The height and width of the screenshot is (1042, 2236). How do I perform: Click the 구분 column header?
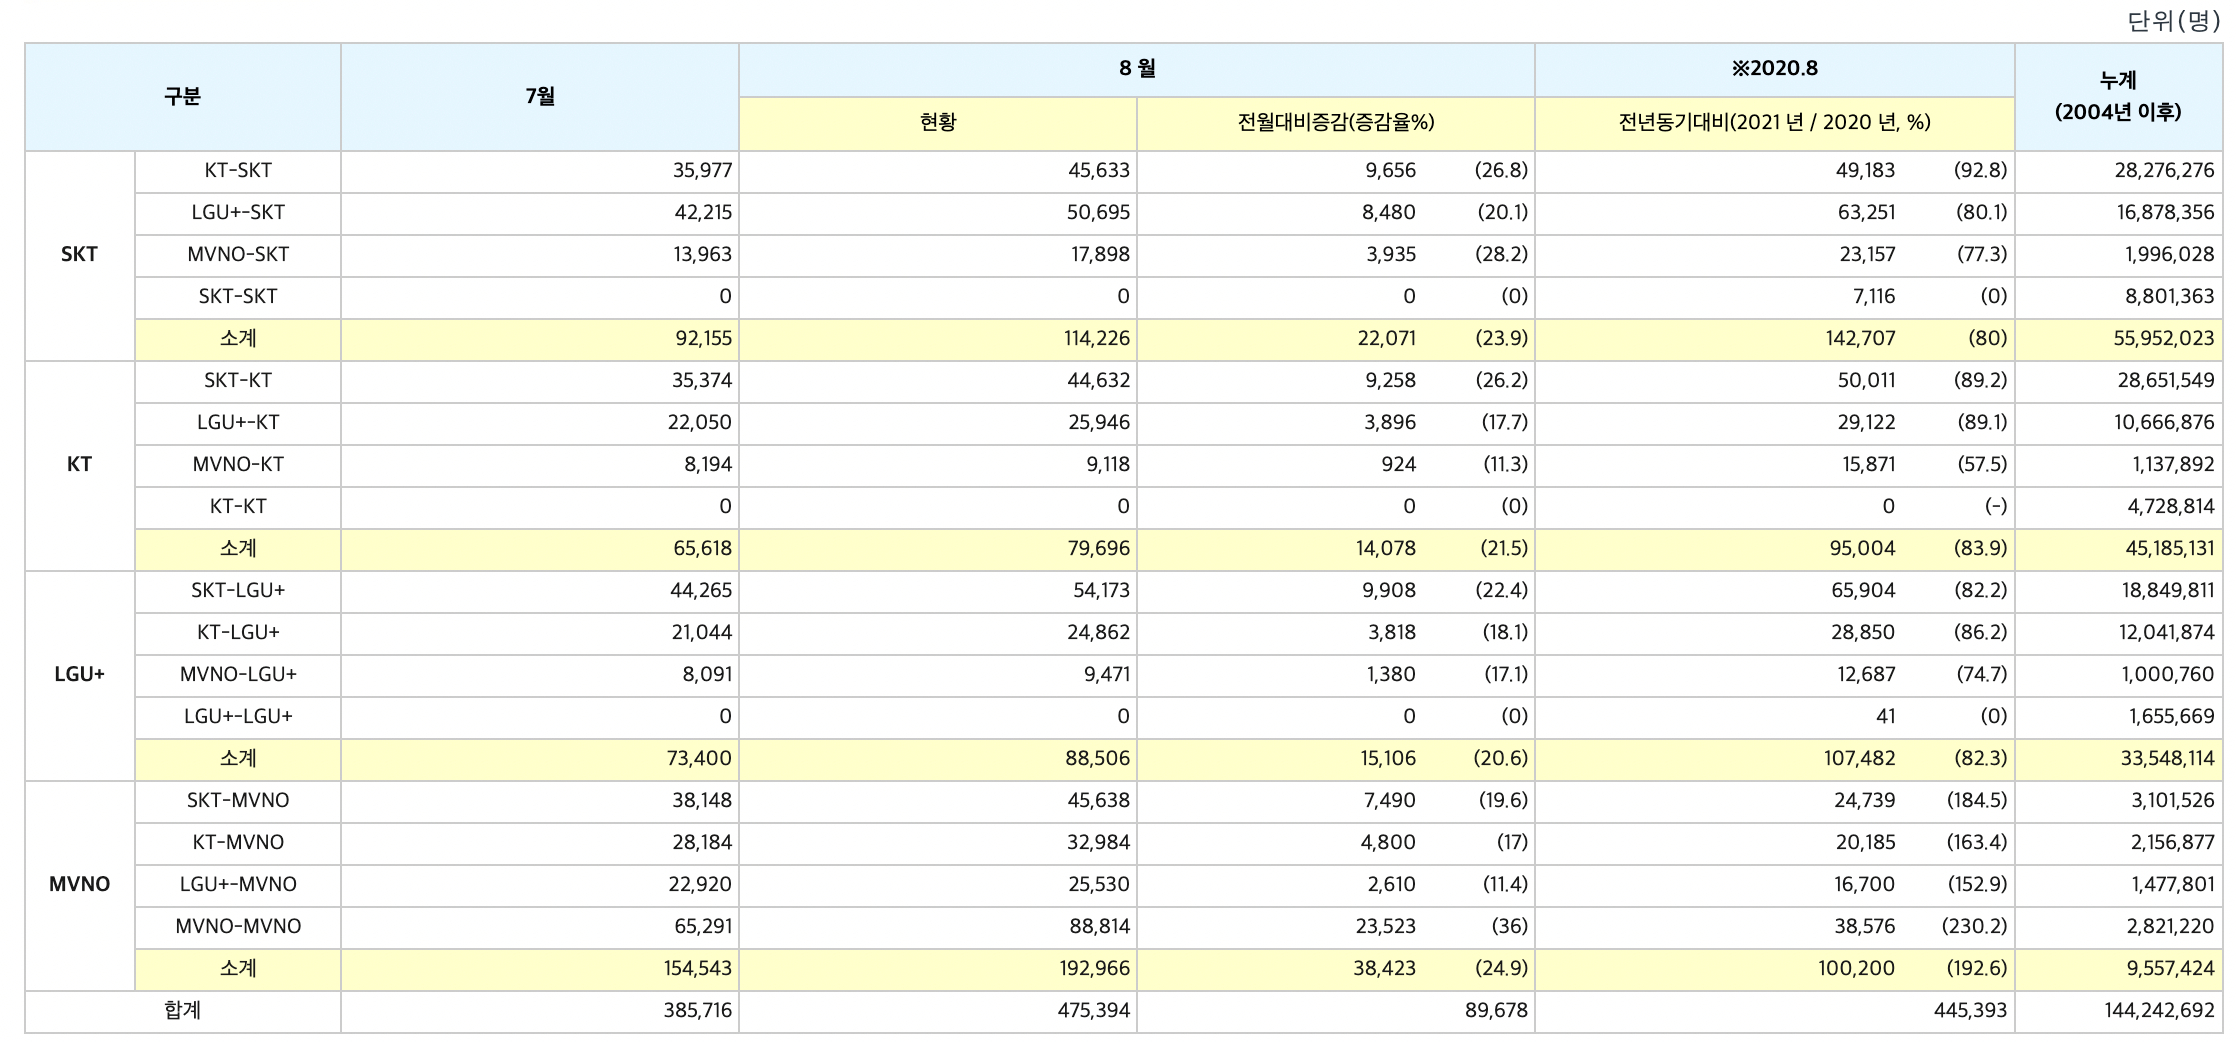(x=182, y=97)
